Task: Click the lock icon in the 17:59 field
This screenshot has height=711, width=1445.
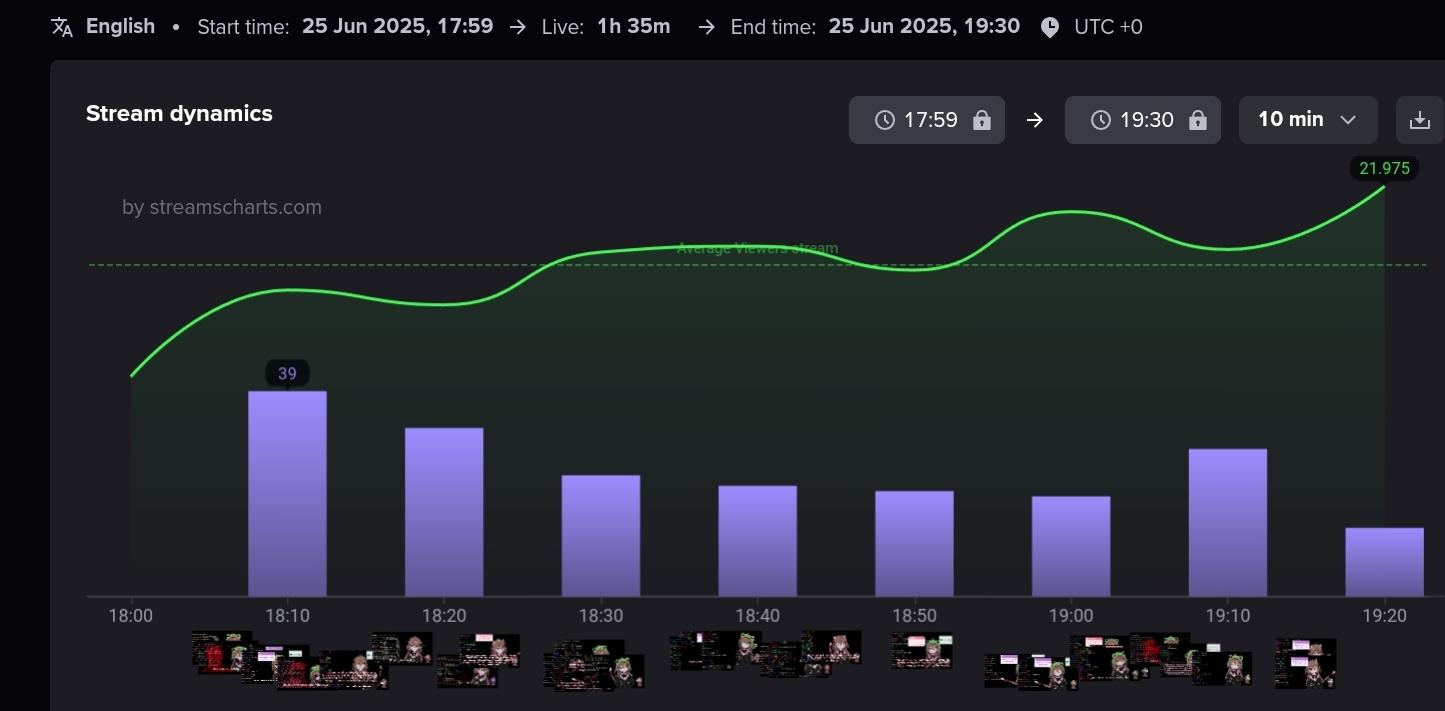Action: pos(982,120)
